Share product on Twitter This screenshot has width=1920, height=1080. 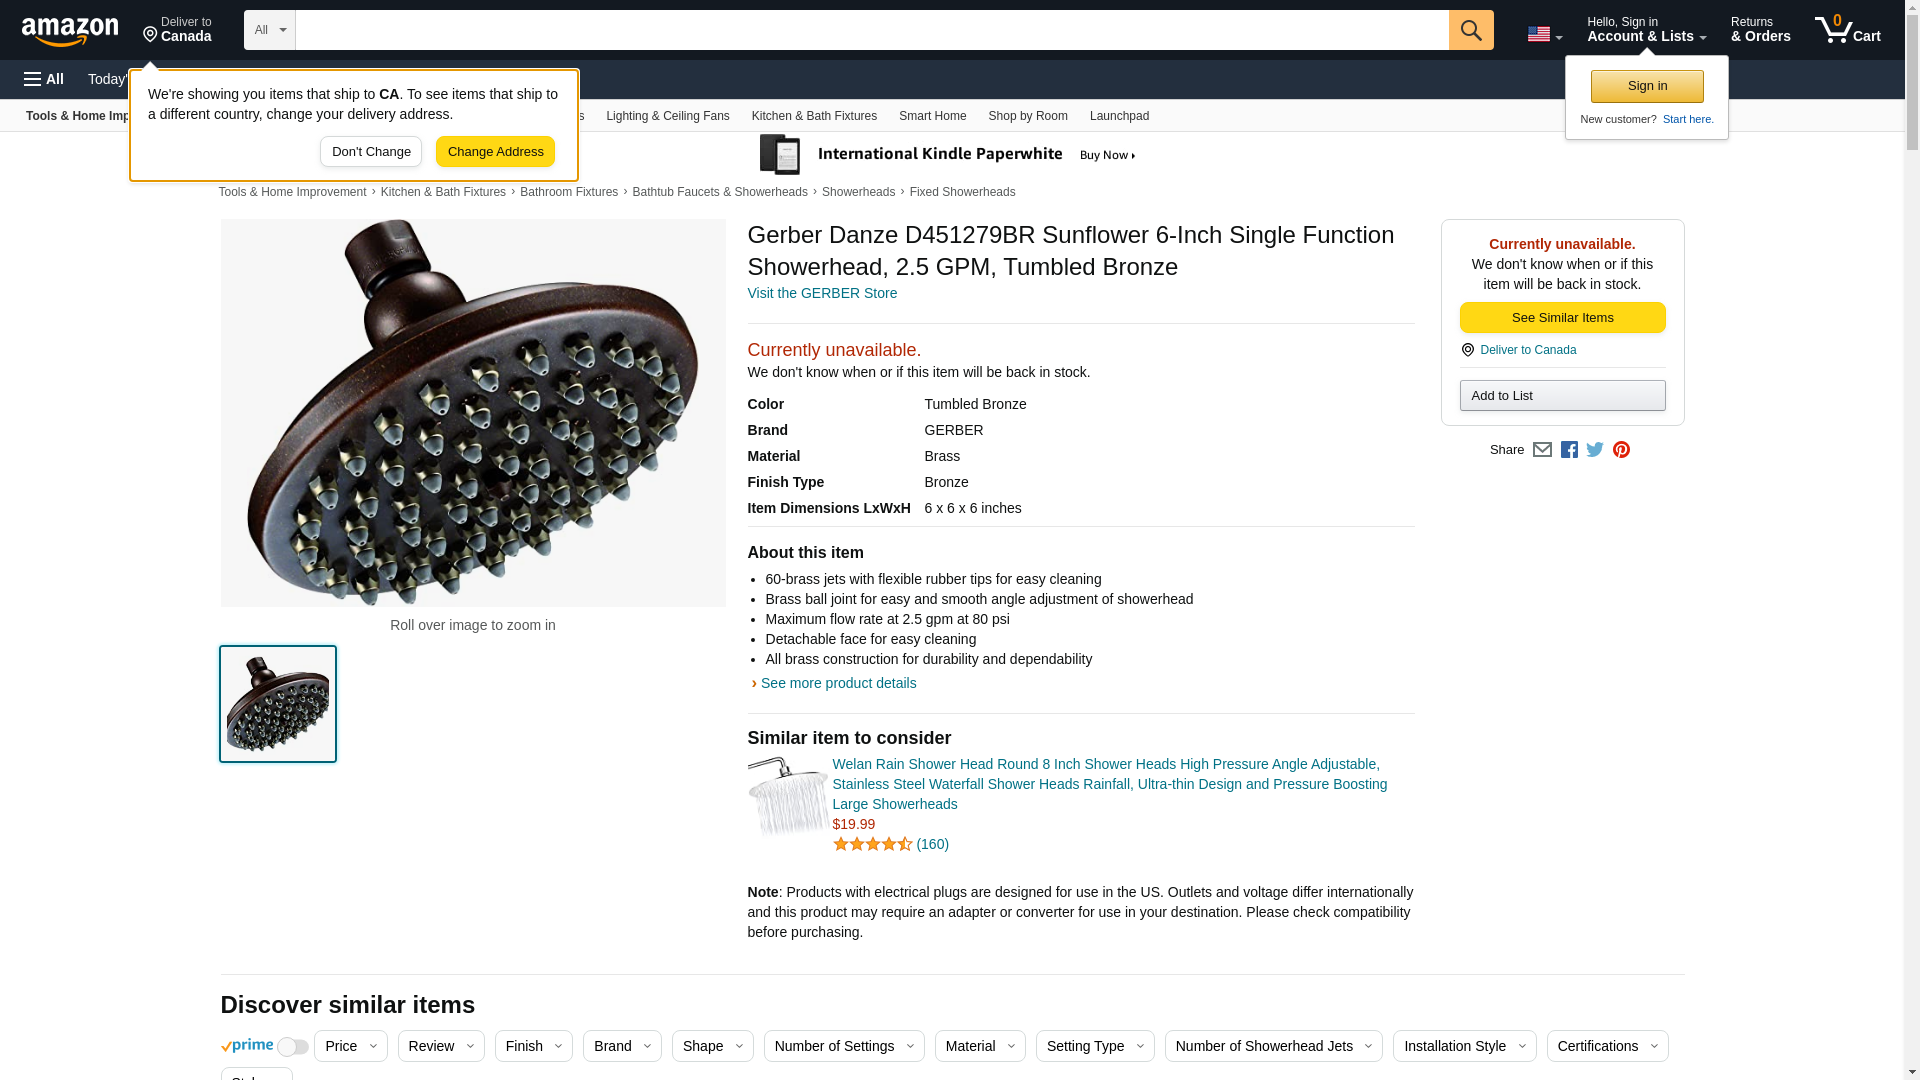click(1595, 450)
